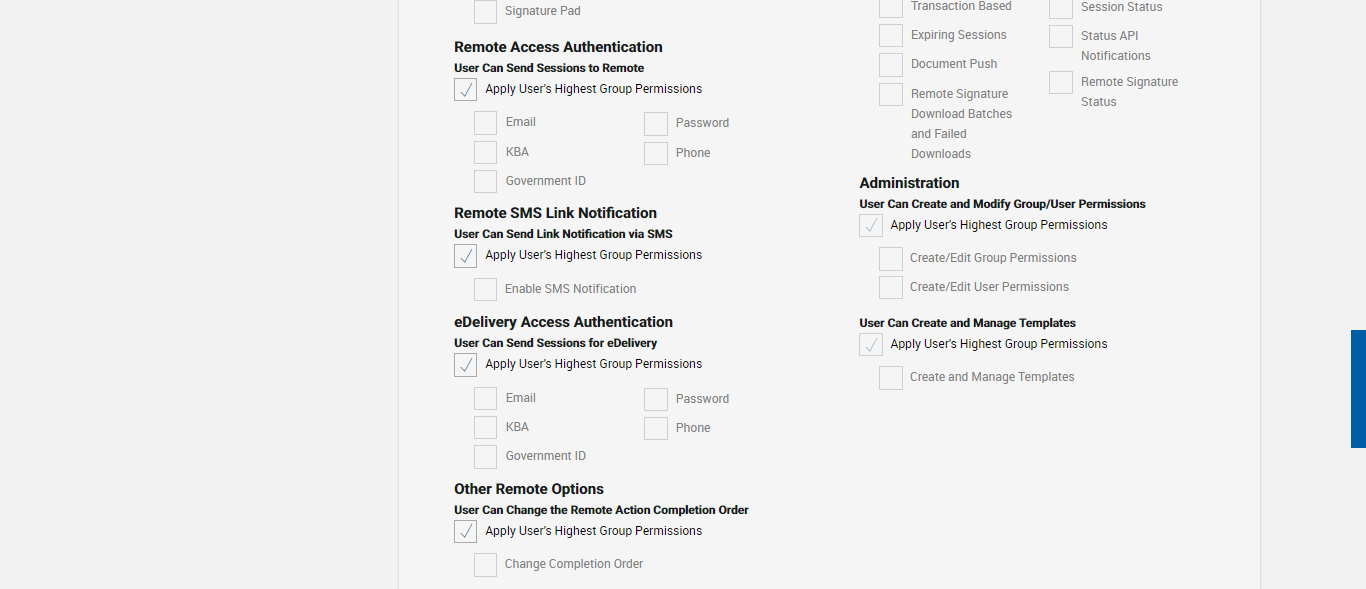Image resolution: width=1366 pixels, height=589 pixels.
Task: Tick the Status API Notifications checkbox
Action: click(1061, 37)
